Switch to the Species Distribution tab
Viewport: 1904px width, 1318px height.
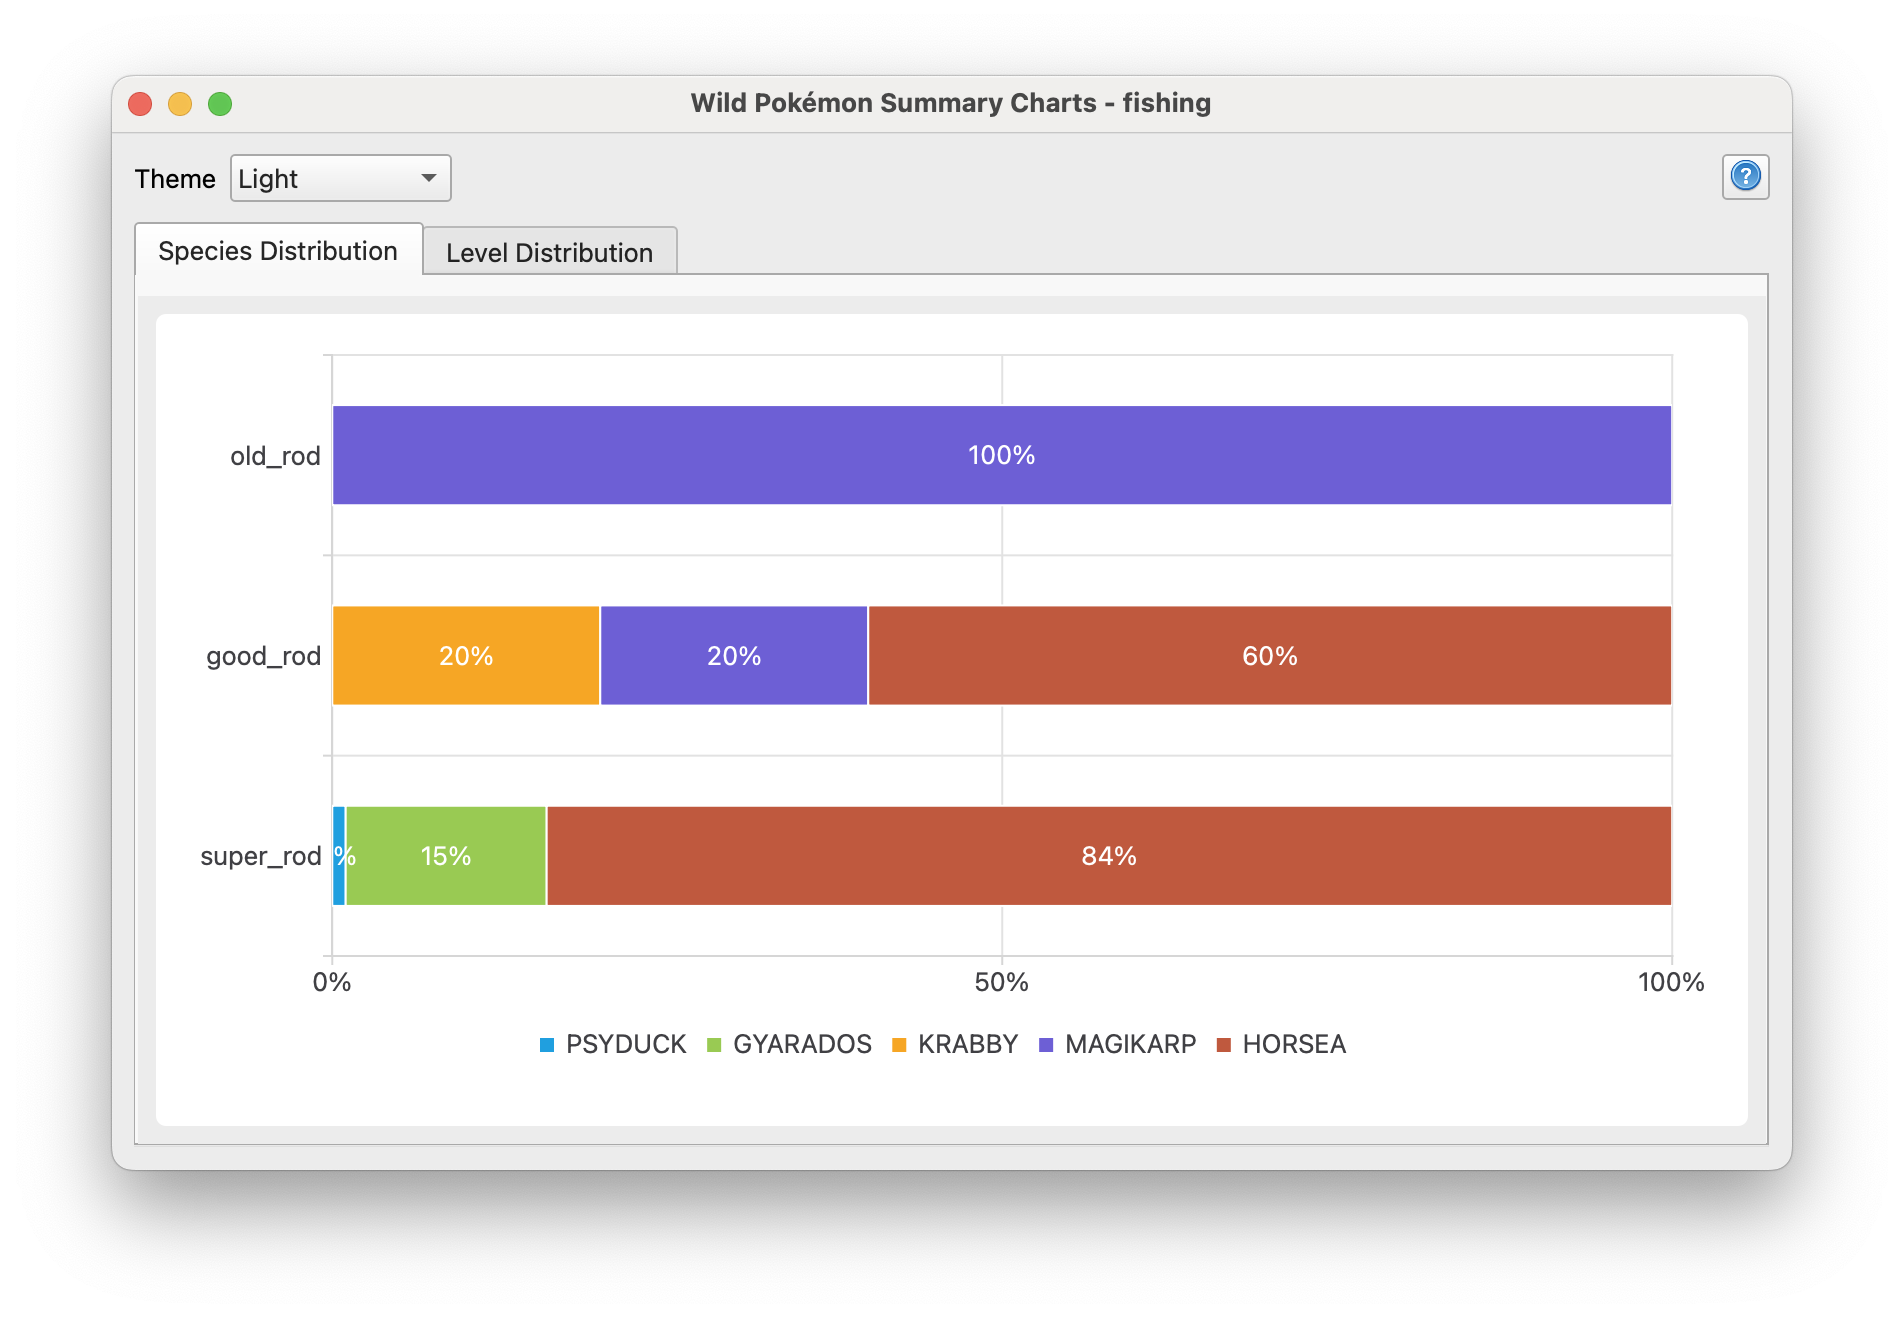[x=278, y=250]
